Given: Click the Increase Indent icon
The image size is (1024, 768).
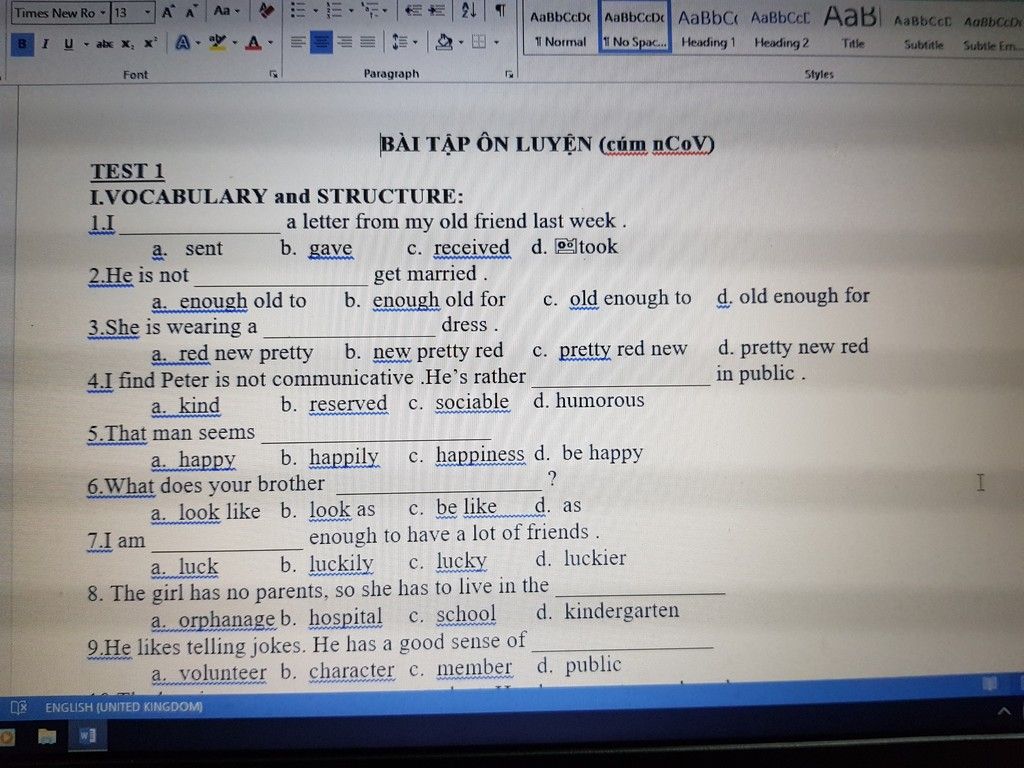Looking at the screenshot, I should [436, 10].
